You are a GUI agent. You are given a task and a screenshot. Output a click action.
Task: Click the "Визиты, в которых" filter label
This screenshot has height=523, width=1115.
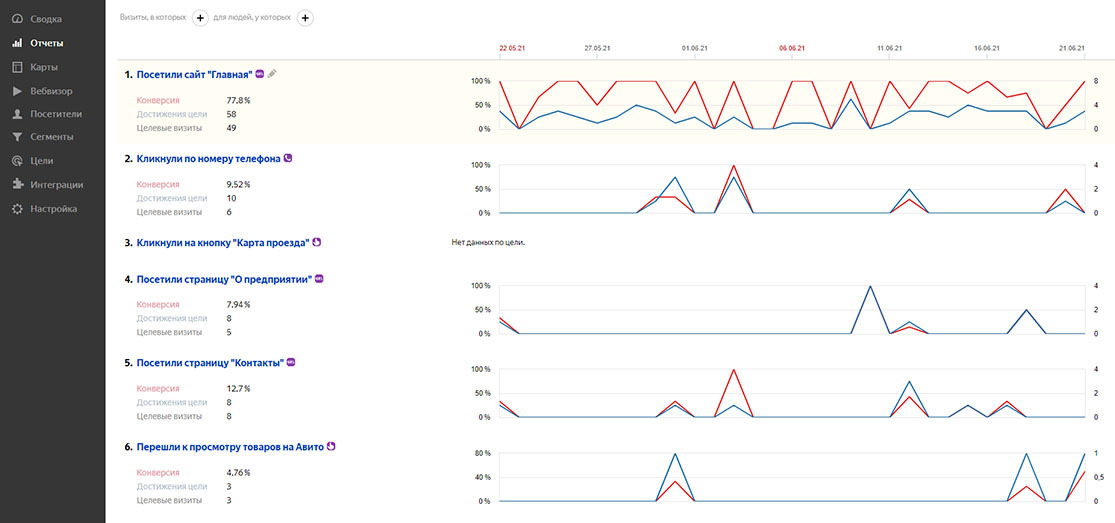click(154, 17)
